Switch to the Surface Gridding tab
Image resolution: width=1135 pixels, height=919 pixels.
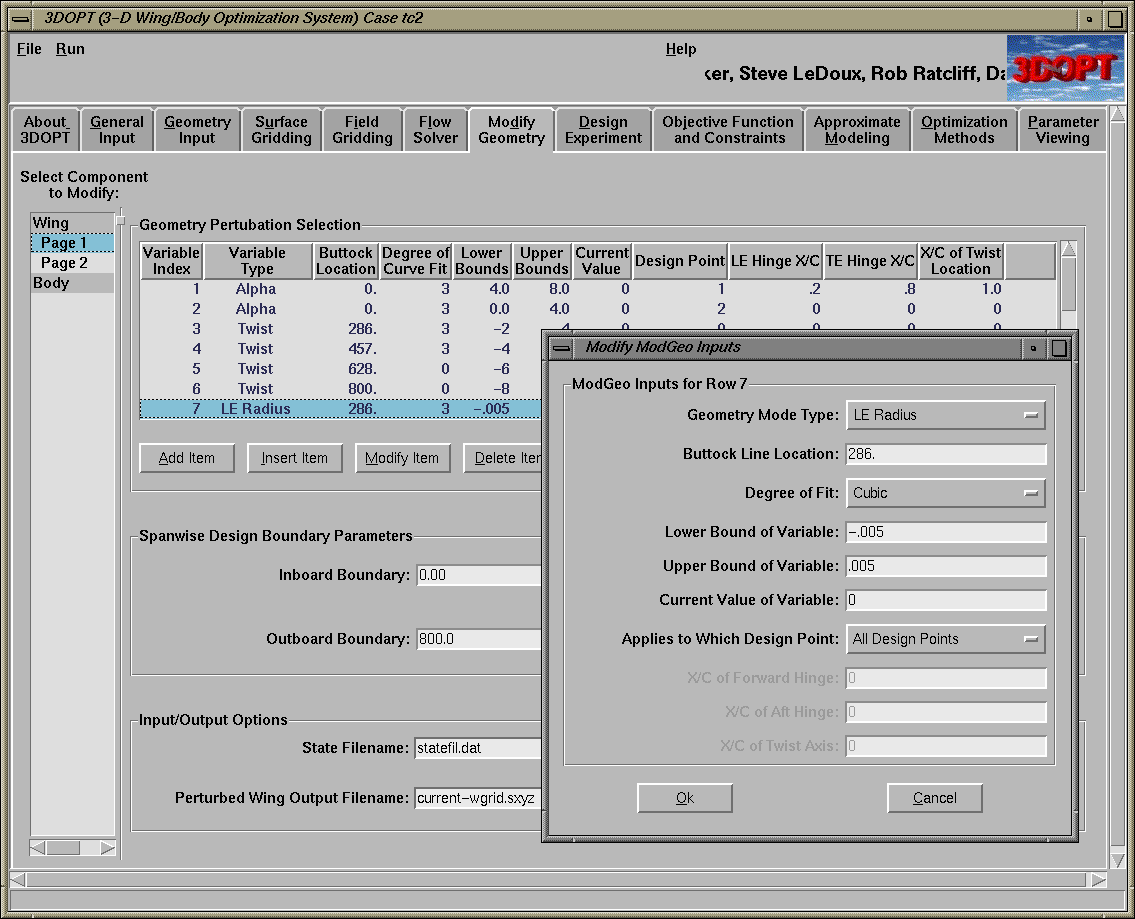281,130
